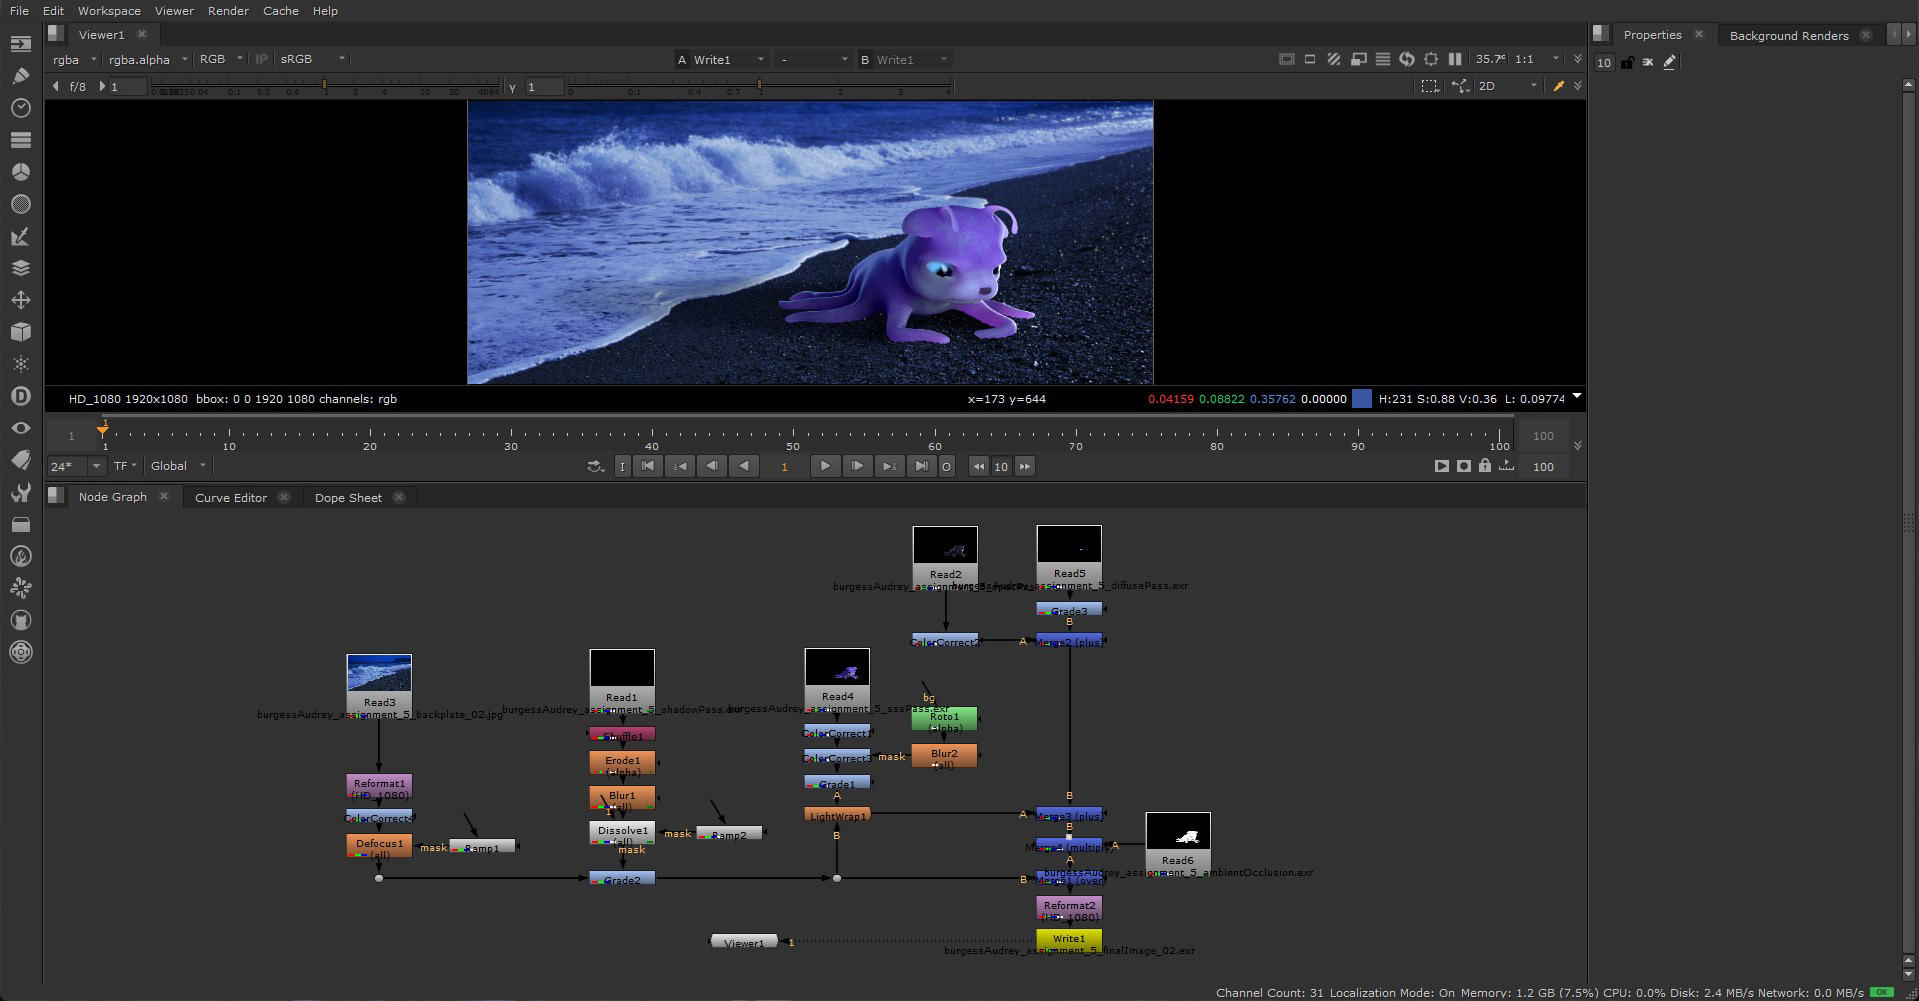This screenshot has height=1001, width=1919.
Task: Open the Color nodes toolbar menu
Action: pyautogui.click(x=21, y=172)
